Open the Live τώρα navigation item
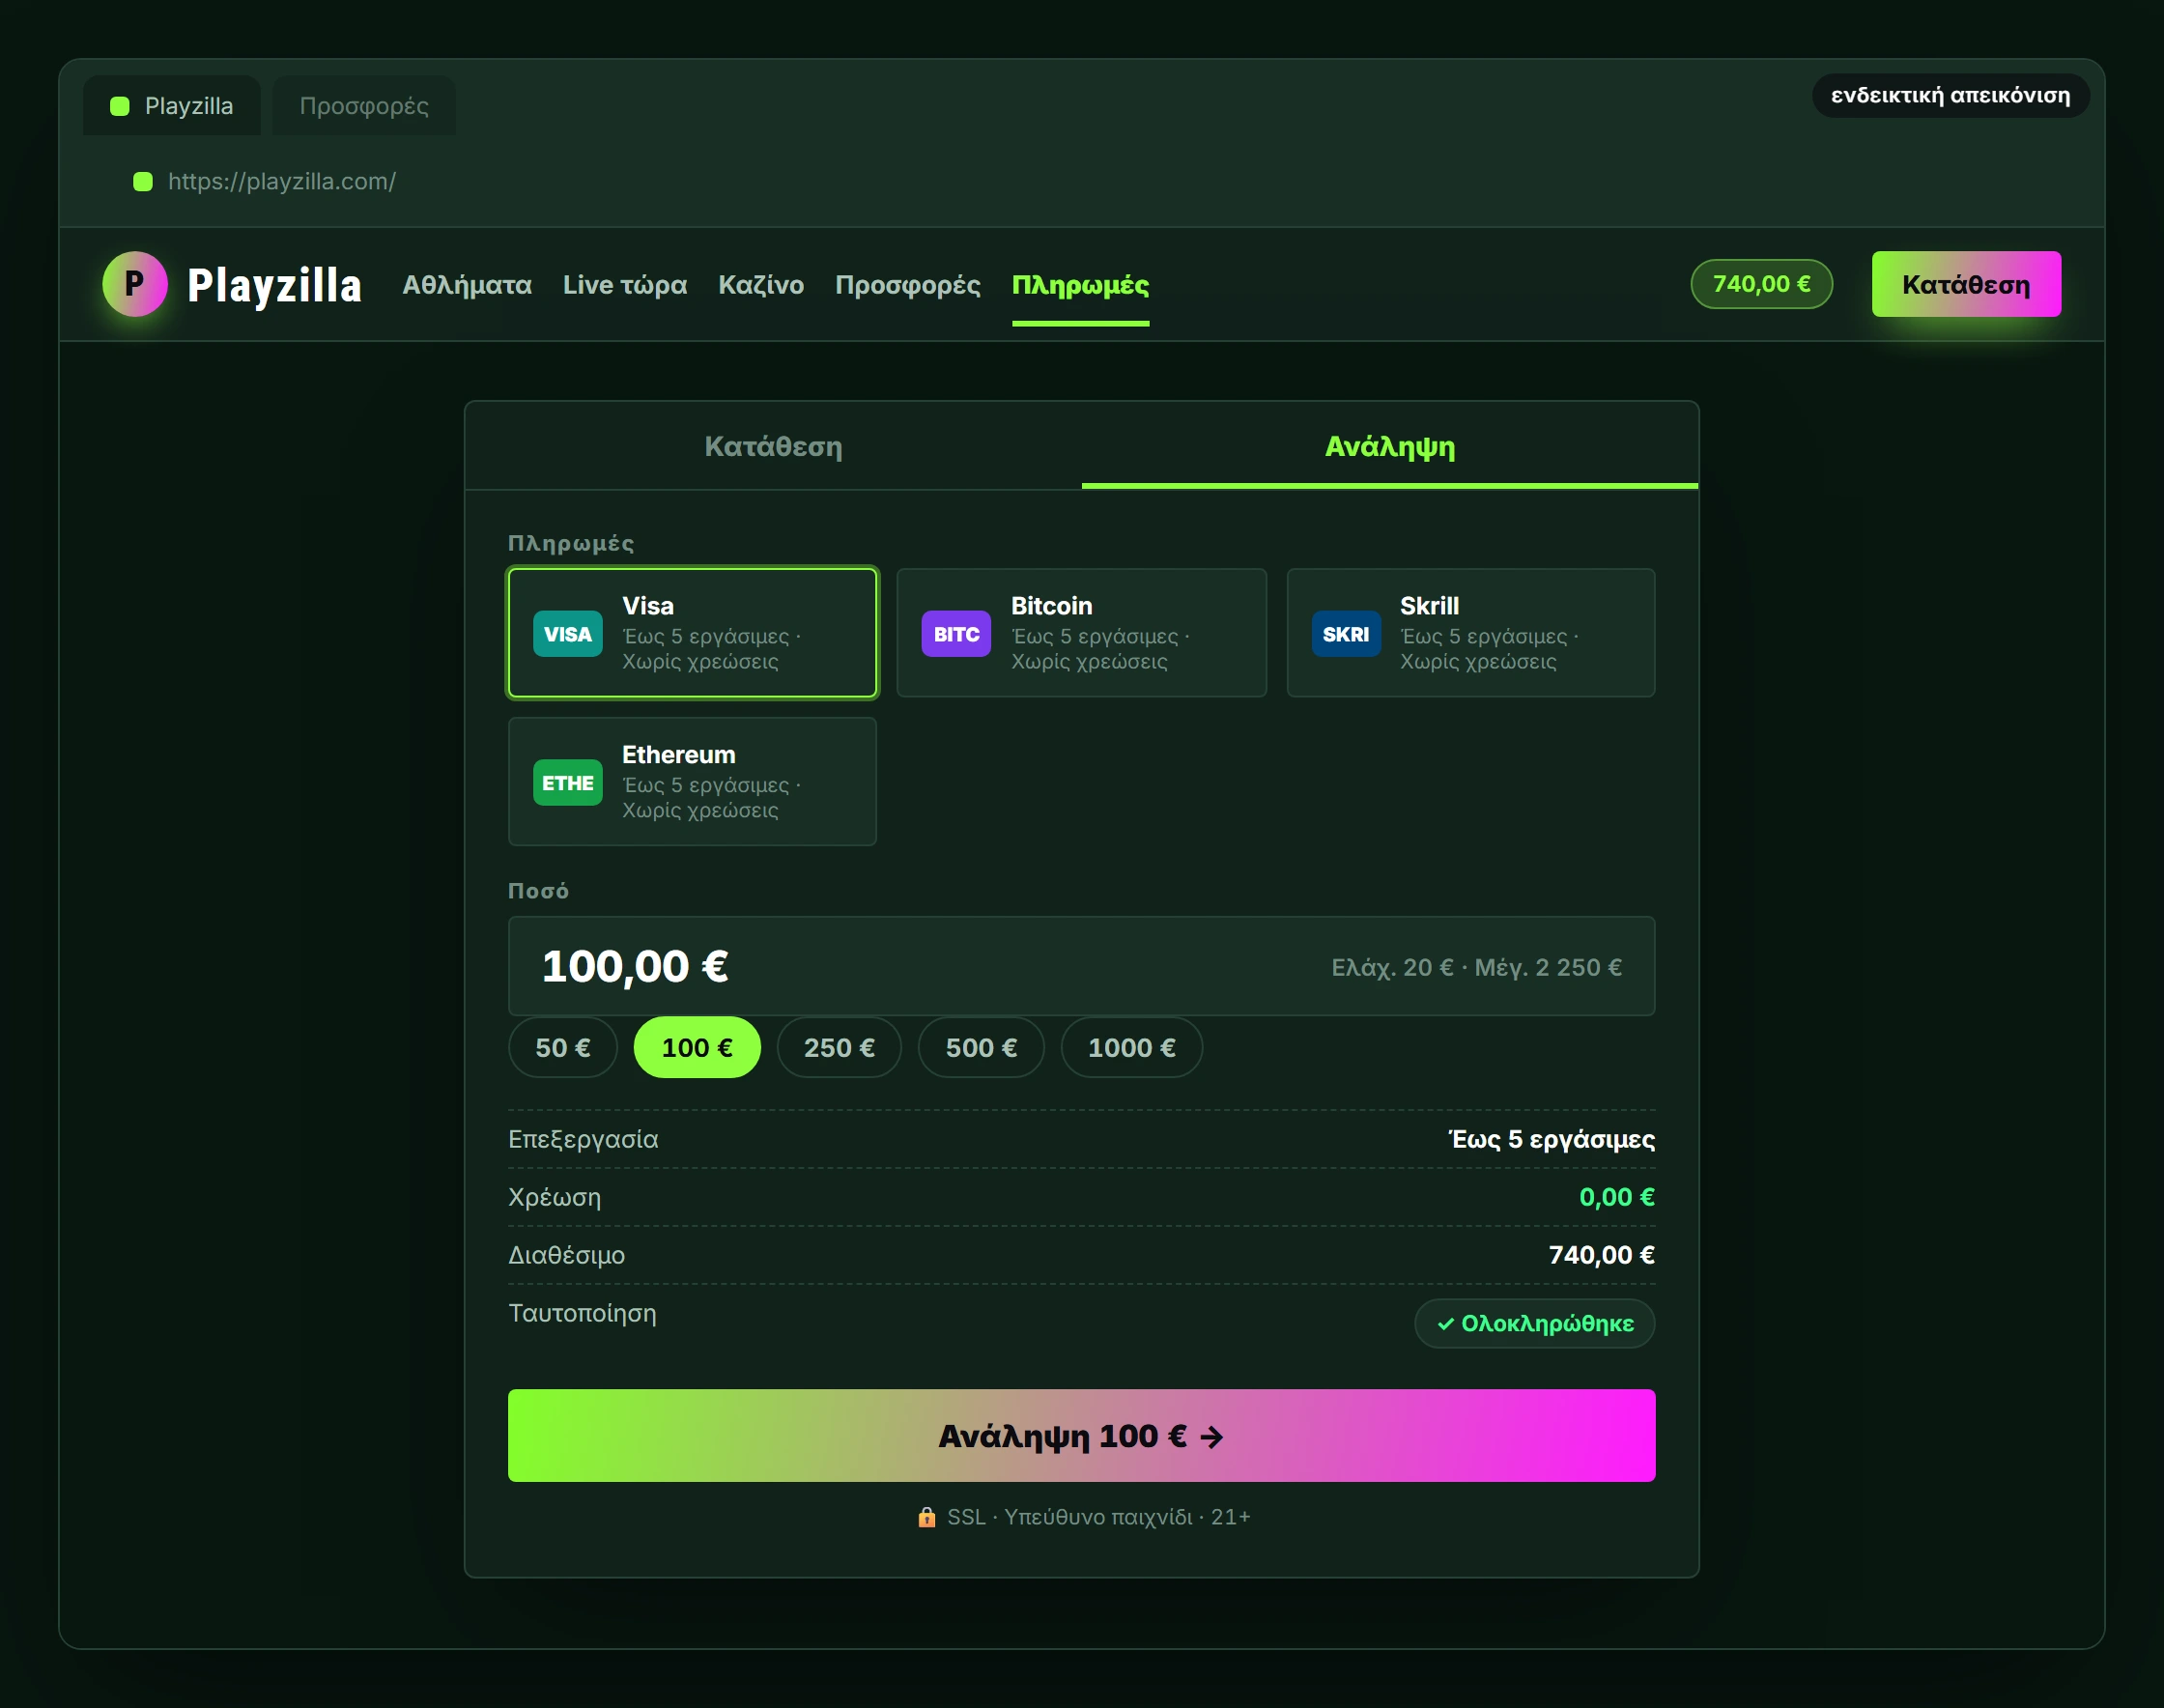The height and width of the screenshot is (1708, 2164). 625,285
